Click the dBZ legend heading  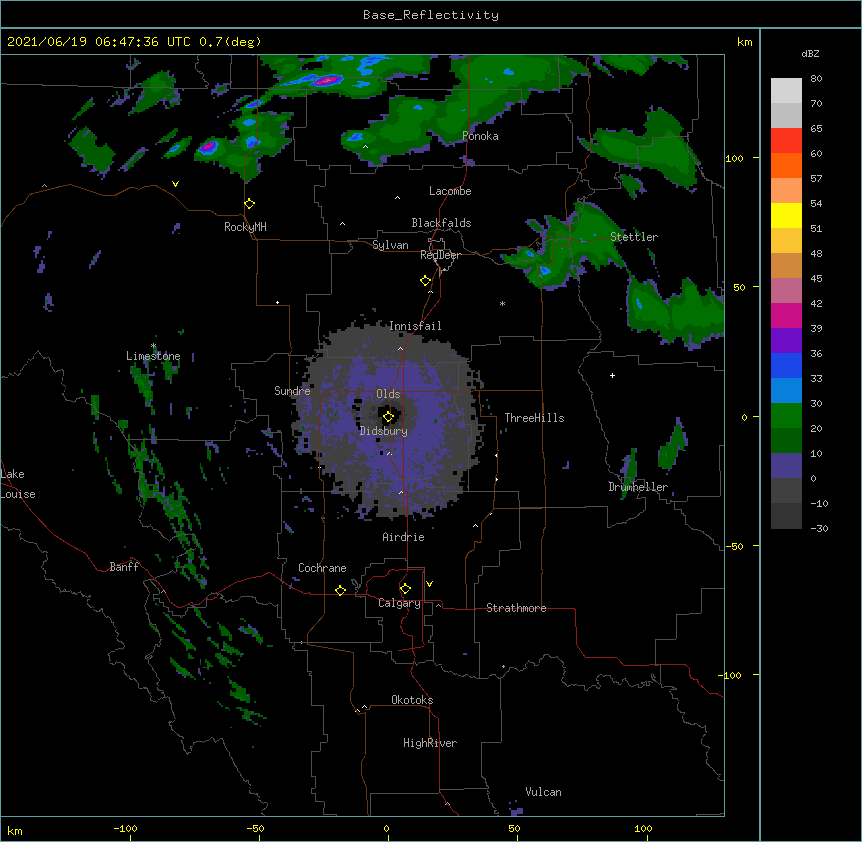[810, 54]
